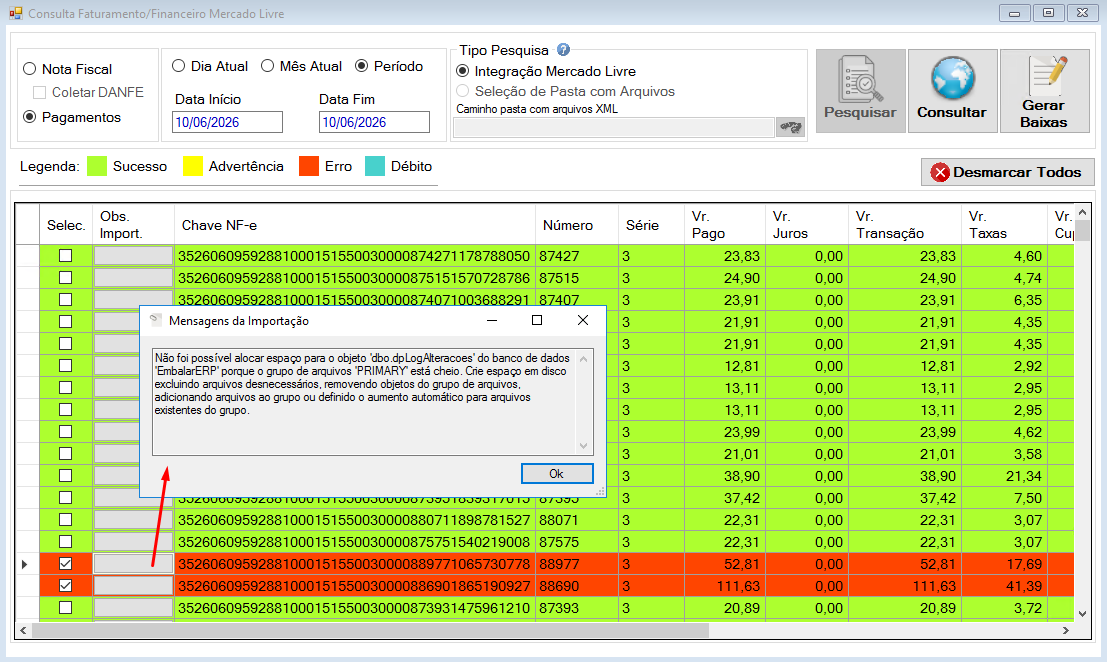
Task: Click the Consultar globe icon
Action: tap(952, 78)
